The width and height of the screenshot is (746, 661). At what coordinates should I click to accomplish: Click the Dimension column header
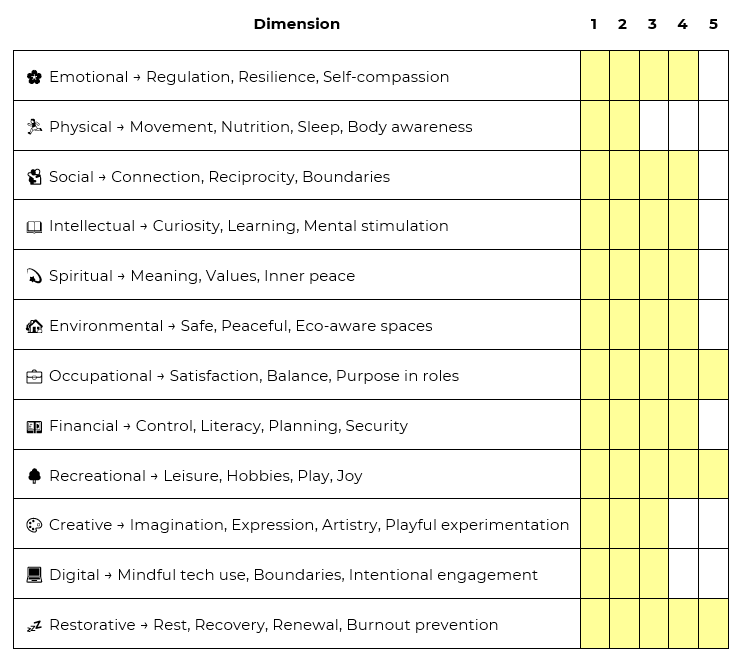pos(296,24)
